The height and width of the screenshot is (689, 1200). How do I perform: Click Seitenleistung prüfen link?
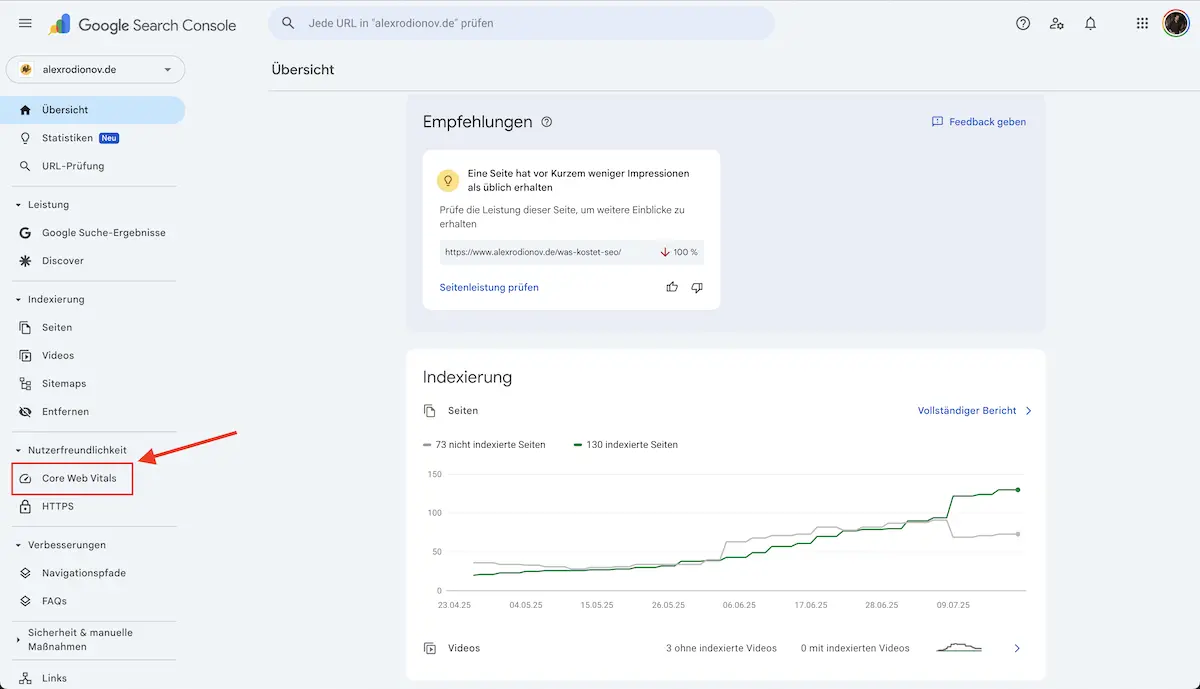coord(489,287)
